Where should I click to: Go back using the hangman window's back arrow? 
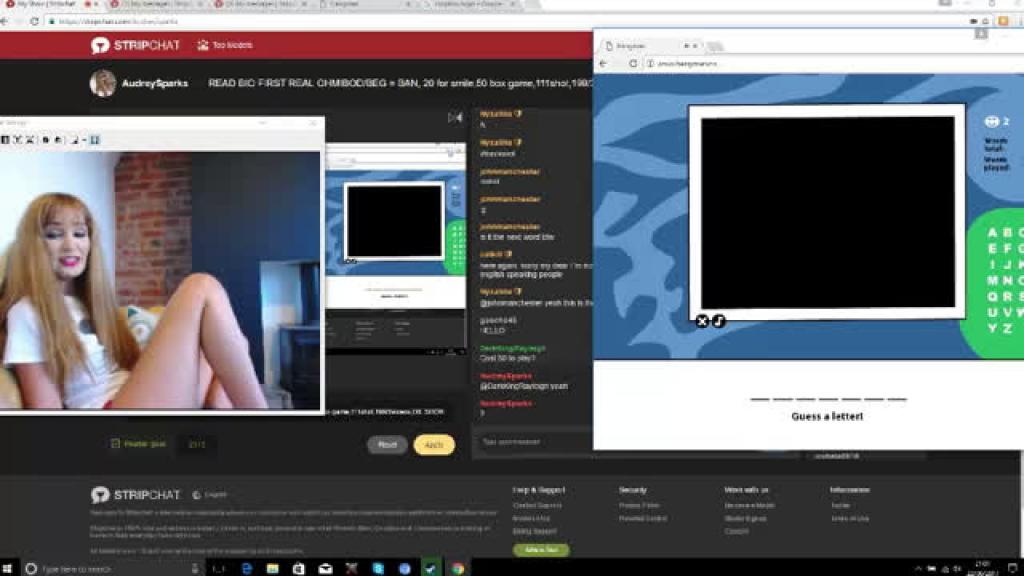603,63
